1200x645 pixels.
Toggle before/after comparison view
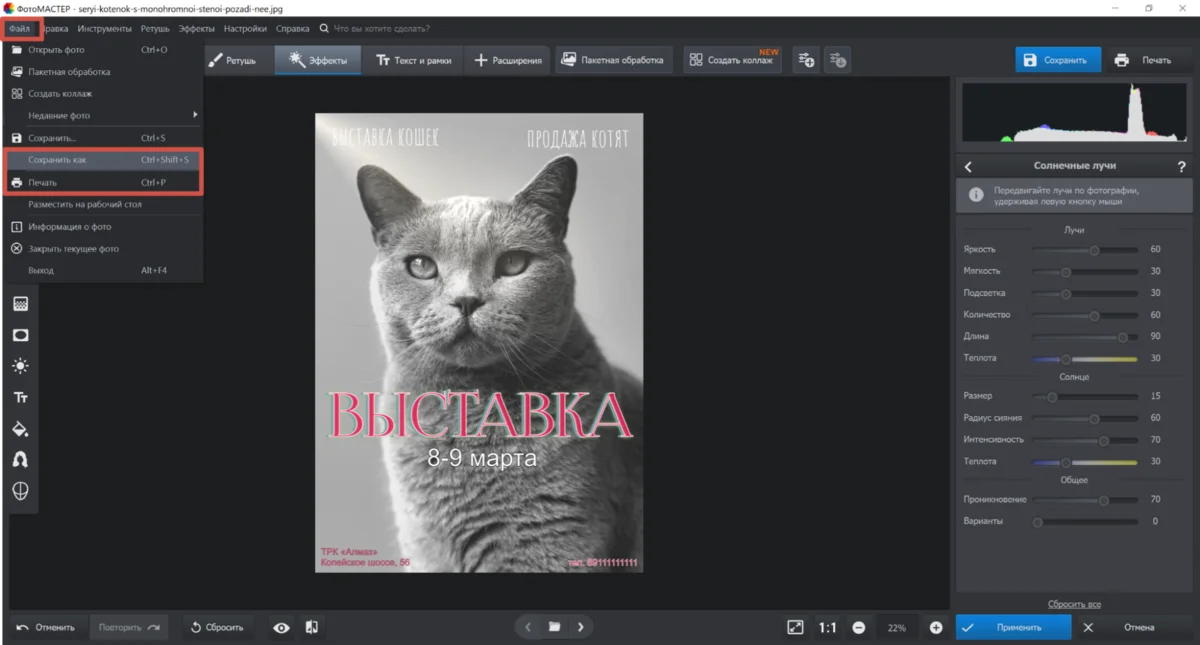point(312,627)
